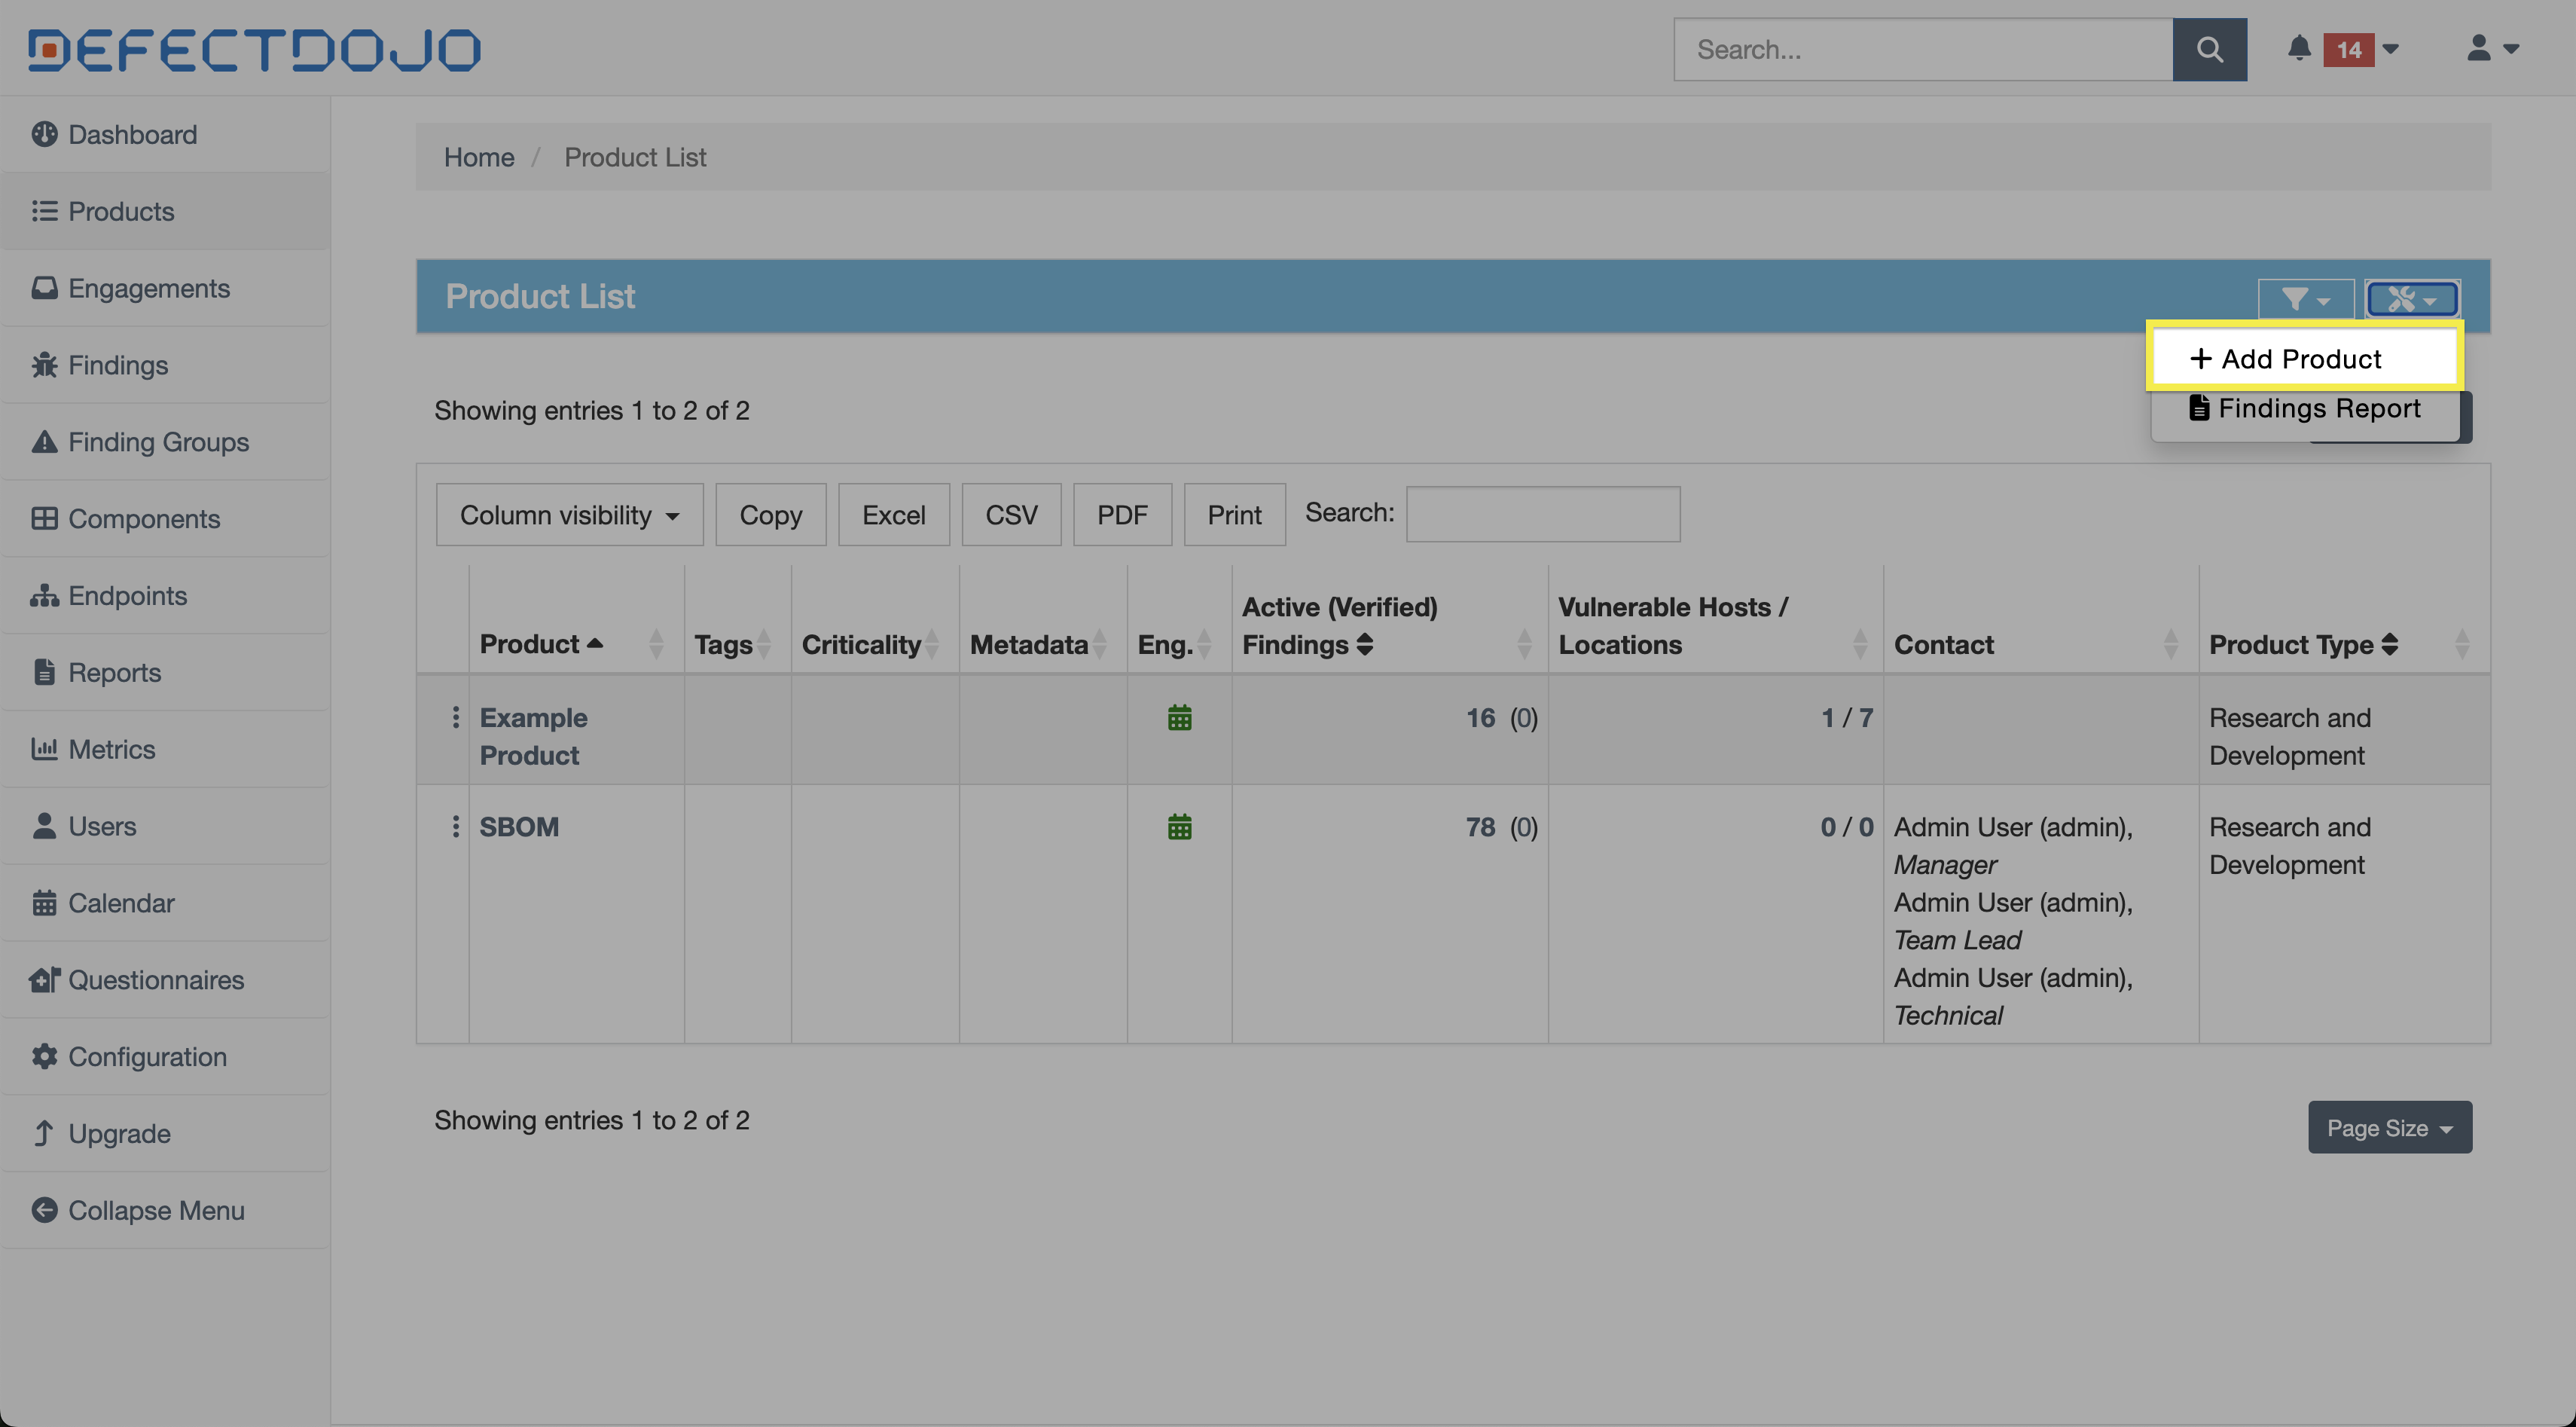
Task: Click verified (0) count for SBOM
Action: pos(1524,827)
